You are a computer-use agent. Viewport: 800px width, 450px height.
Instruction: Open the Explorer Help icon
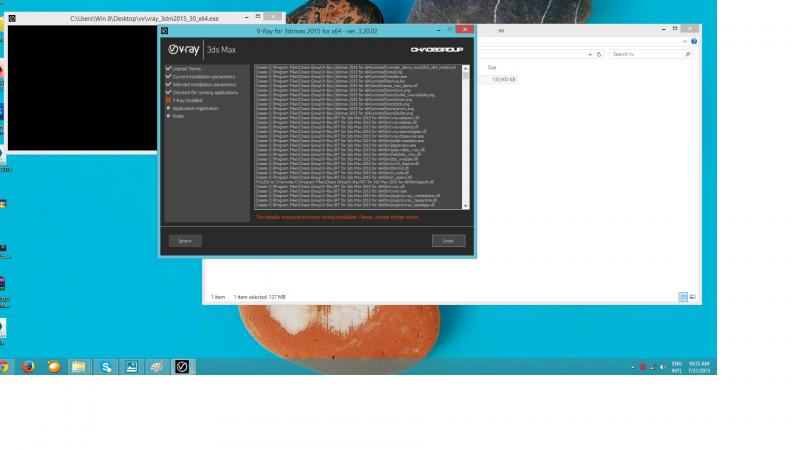point(694,41)
